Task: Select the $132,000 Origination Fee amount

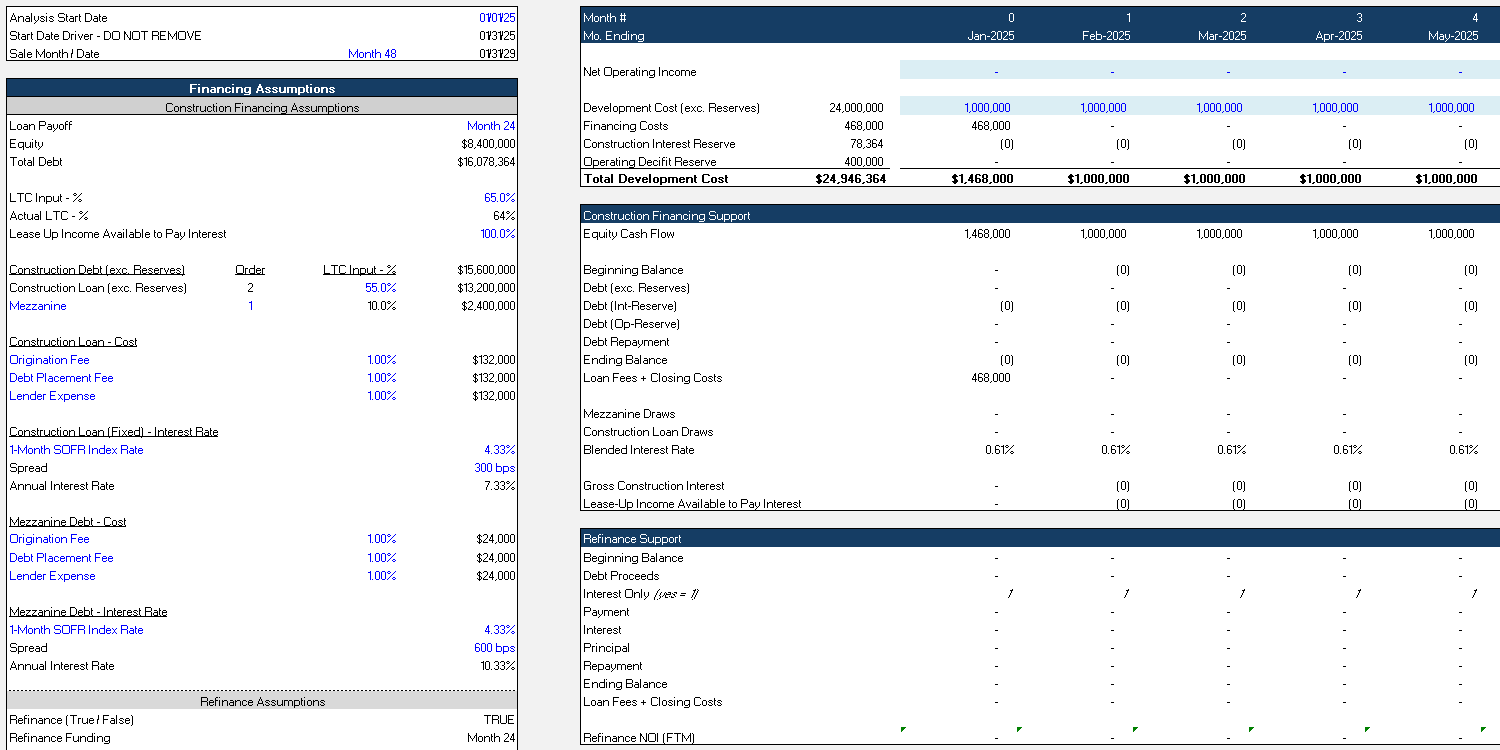Action: tap(494, 360)
